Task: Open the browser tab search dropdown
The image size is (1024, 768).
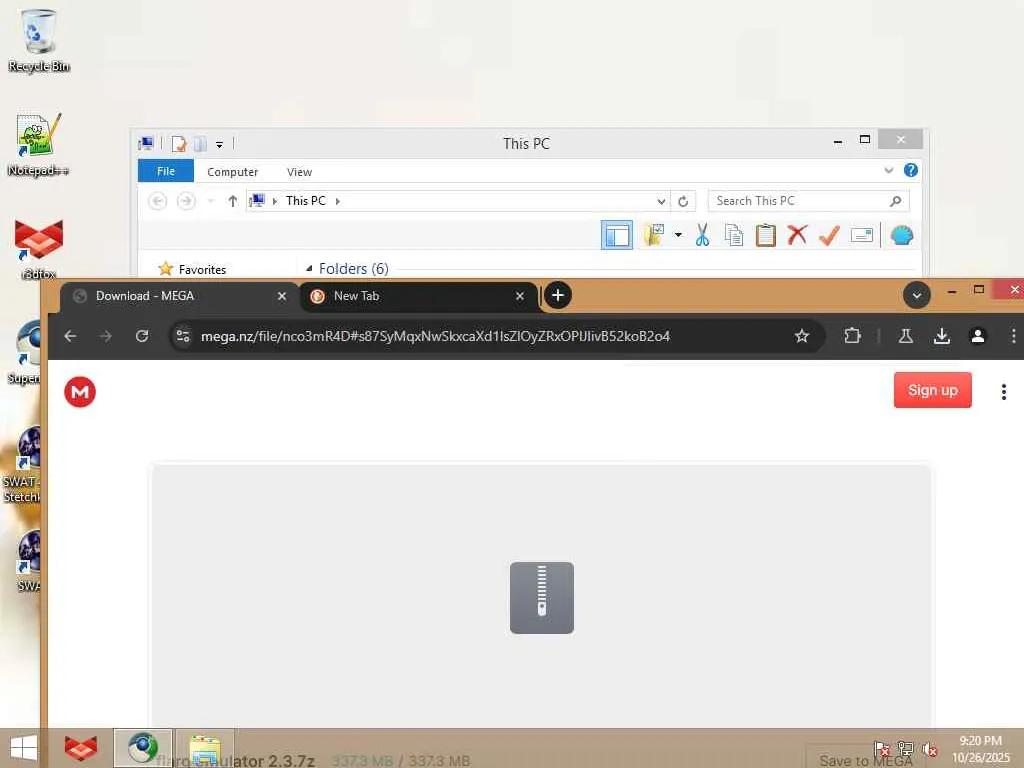Action: tap(917, 295)
